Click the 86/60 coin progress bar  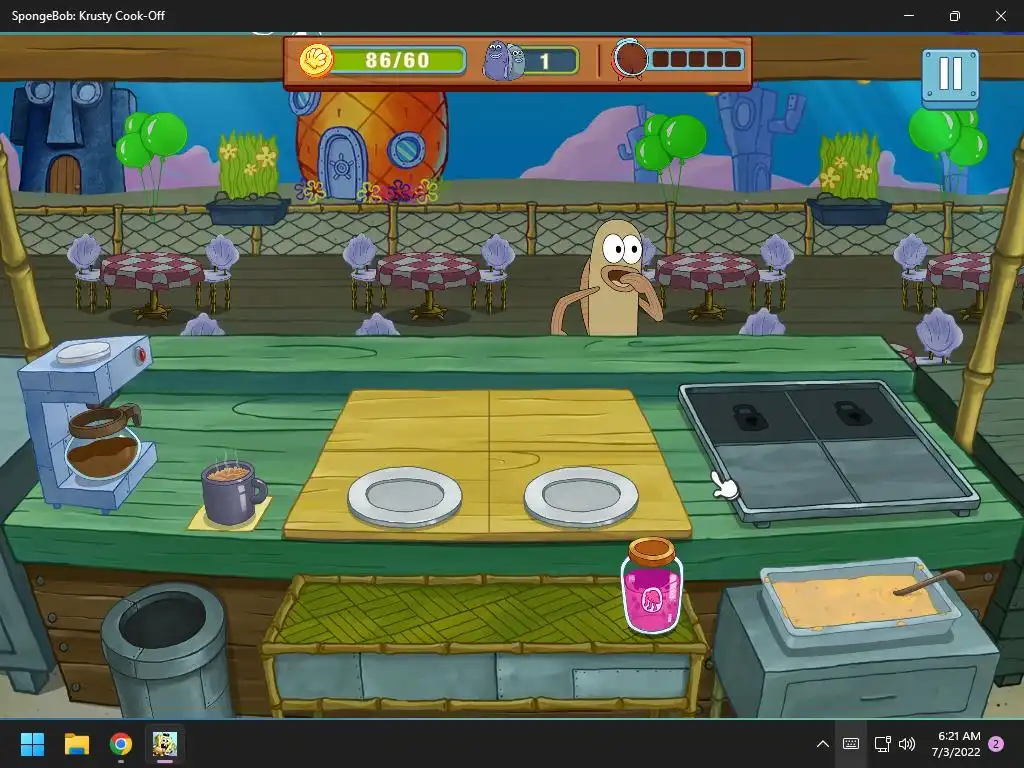398,61
